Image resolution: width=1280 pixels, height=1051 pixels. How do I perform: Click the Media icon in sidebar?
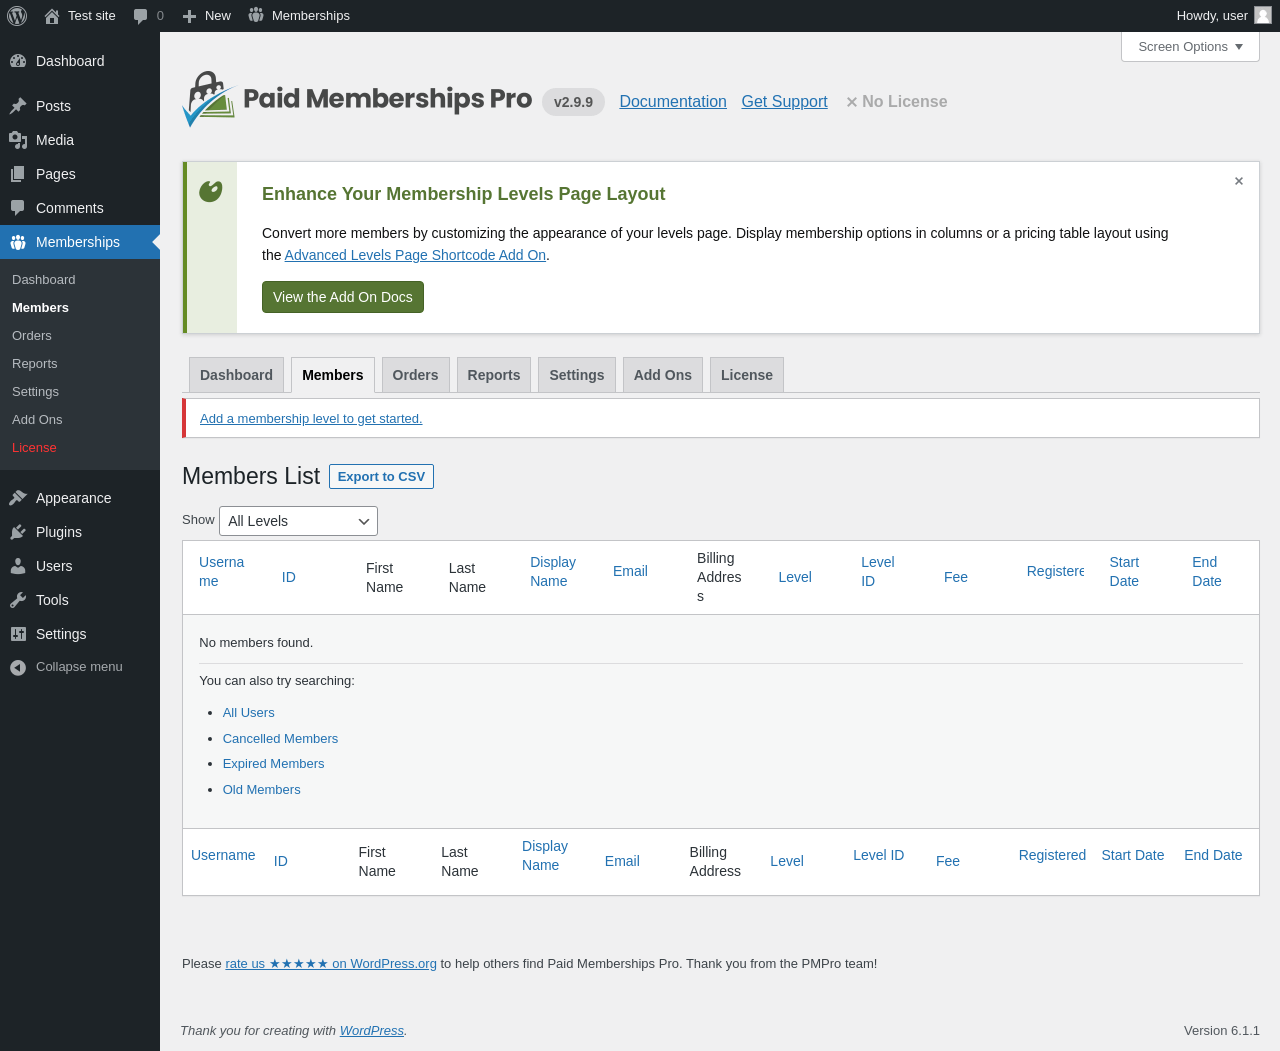(x=18, y=140)
